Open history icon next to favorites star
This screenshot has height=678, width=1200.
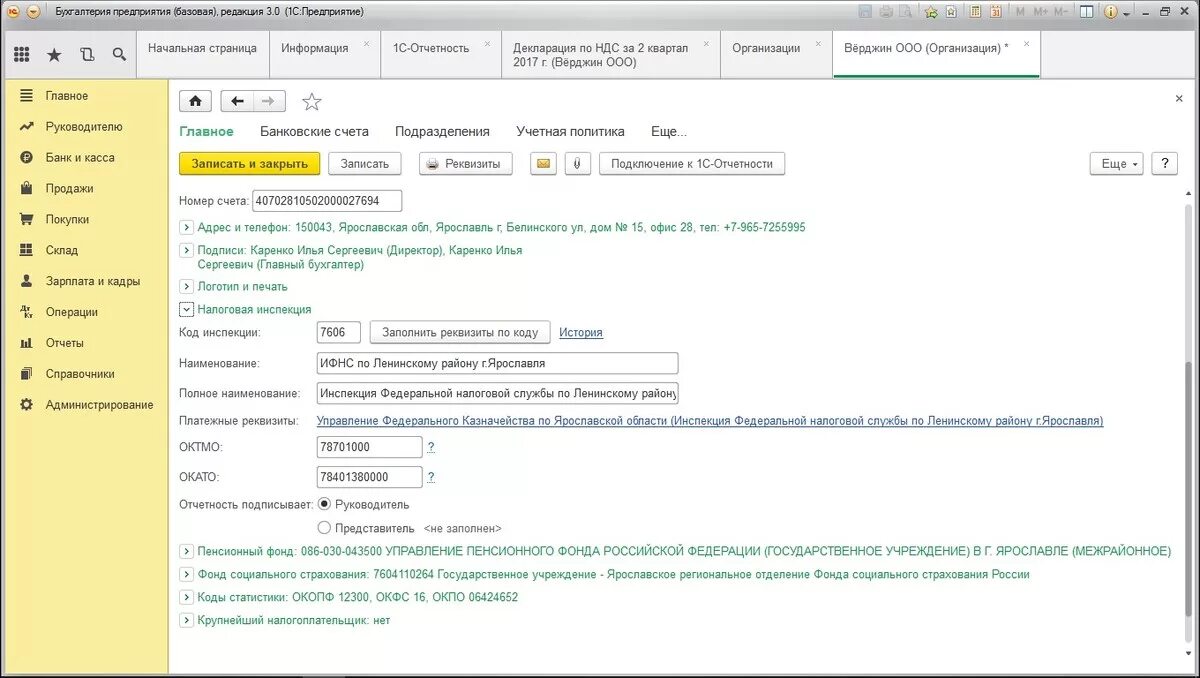87,55
